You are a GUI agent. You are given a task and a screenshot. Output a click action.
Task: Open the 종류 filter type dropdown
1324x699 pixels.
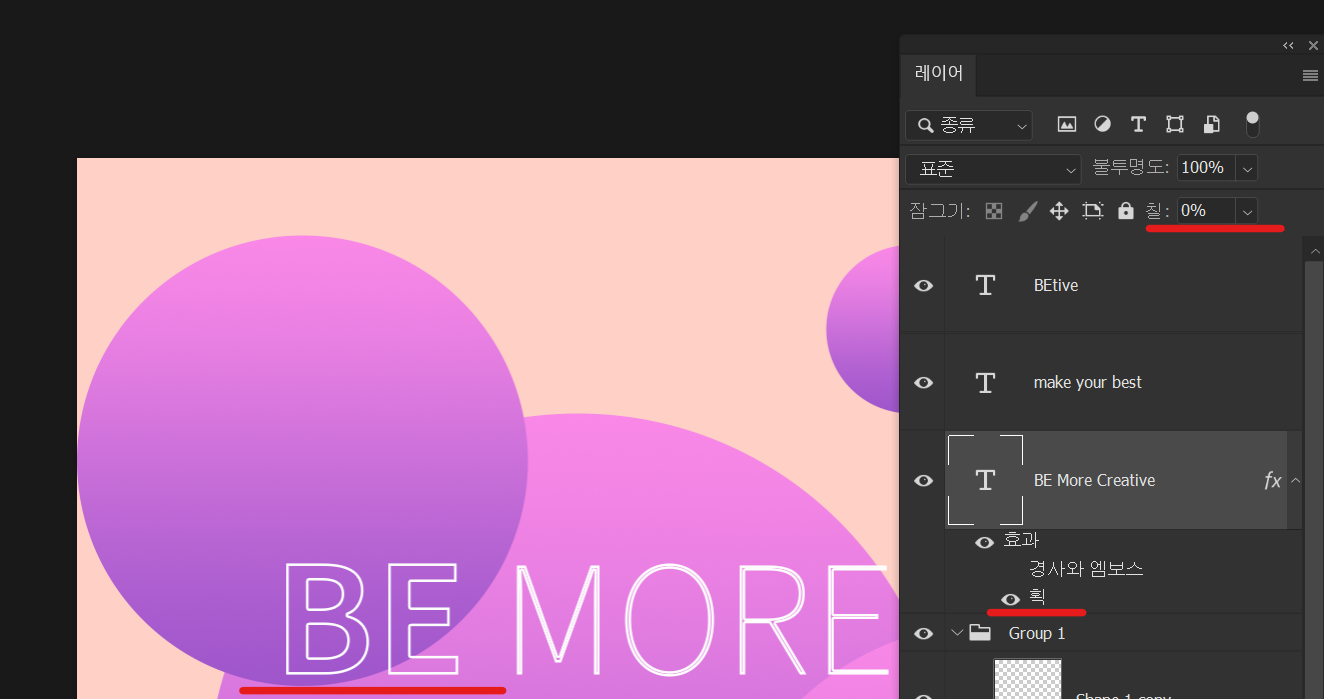(x=968, y=125)
